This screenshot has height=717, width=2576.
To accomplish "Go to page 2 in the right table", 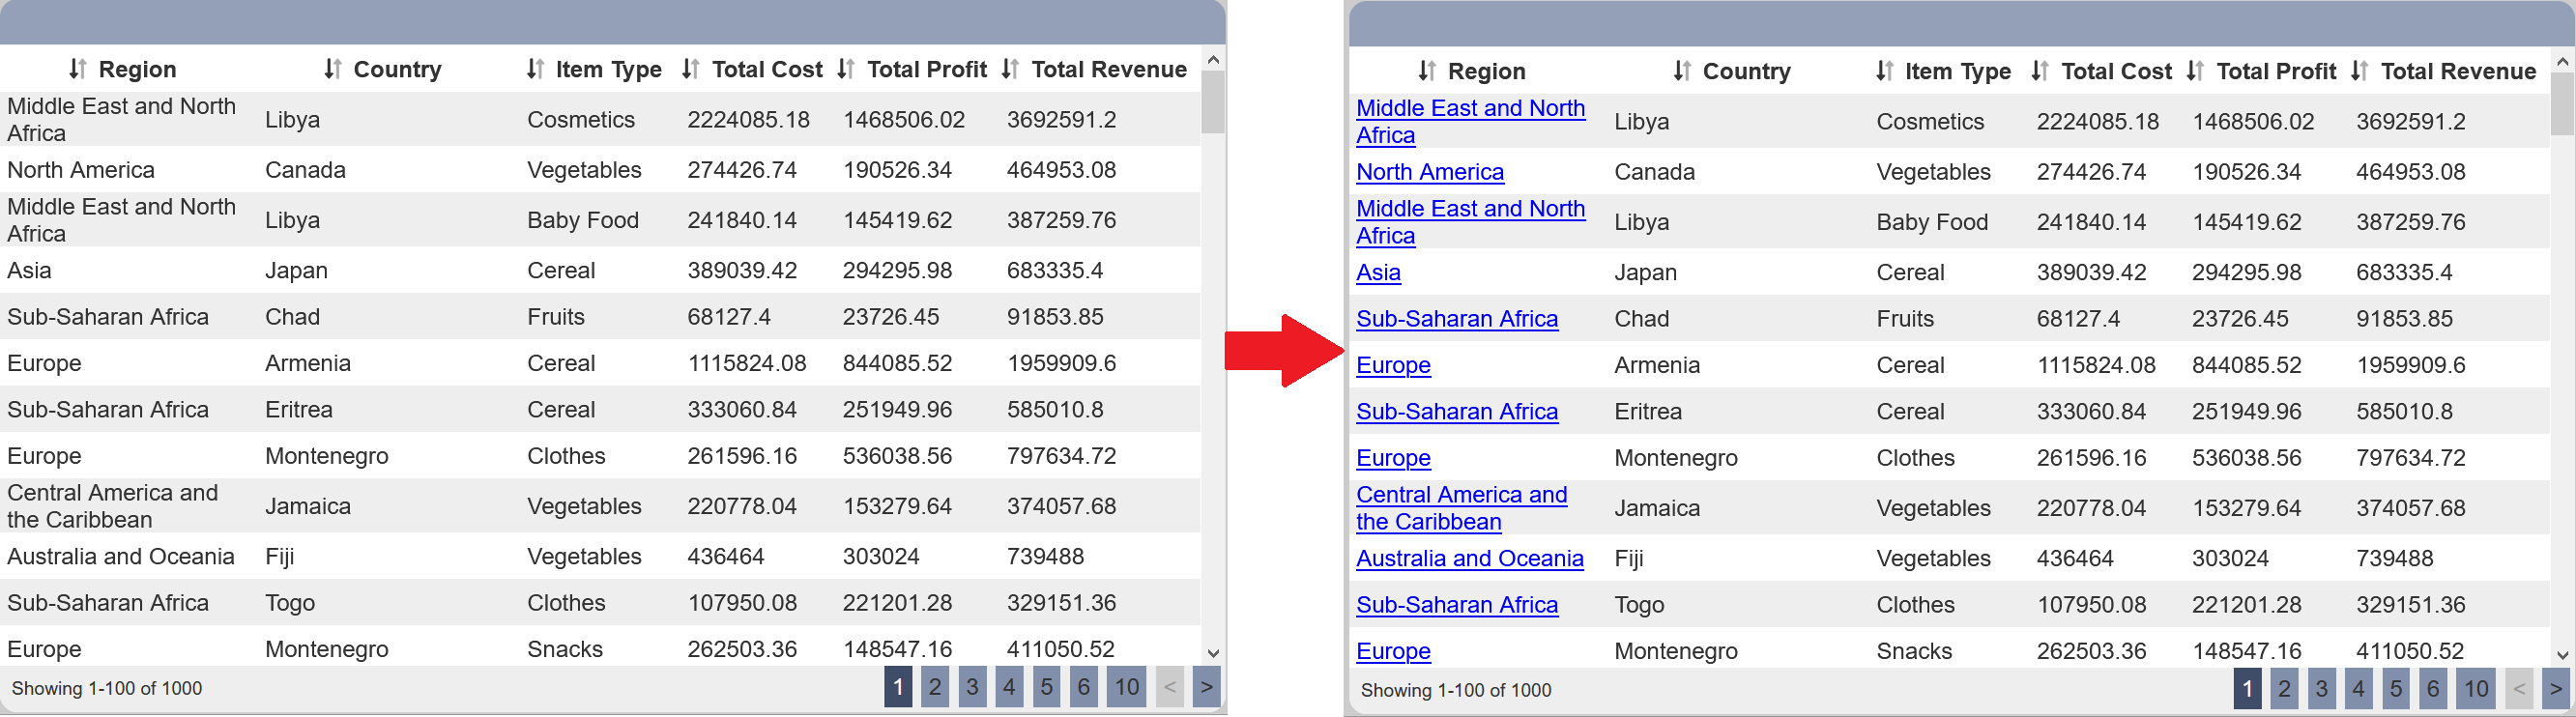I will click(x=2284, y=689).
